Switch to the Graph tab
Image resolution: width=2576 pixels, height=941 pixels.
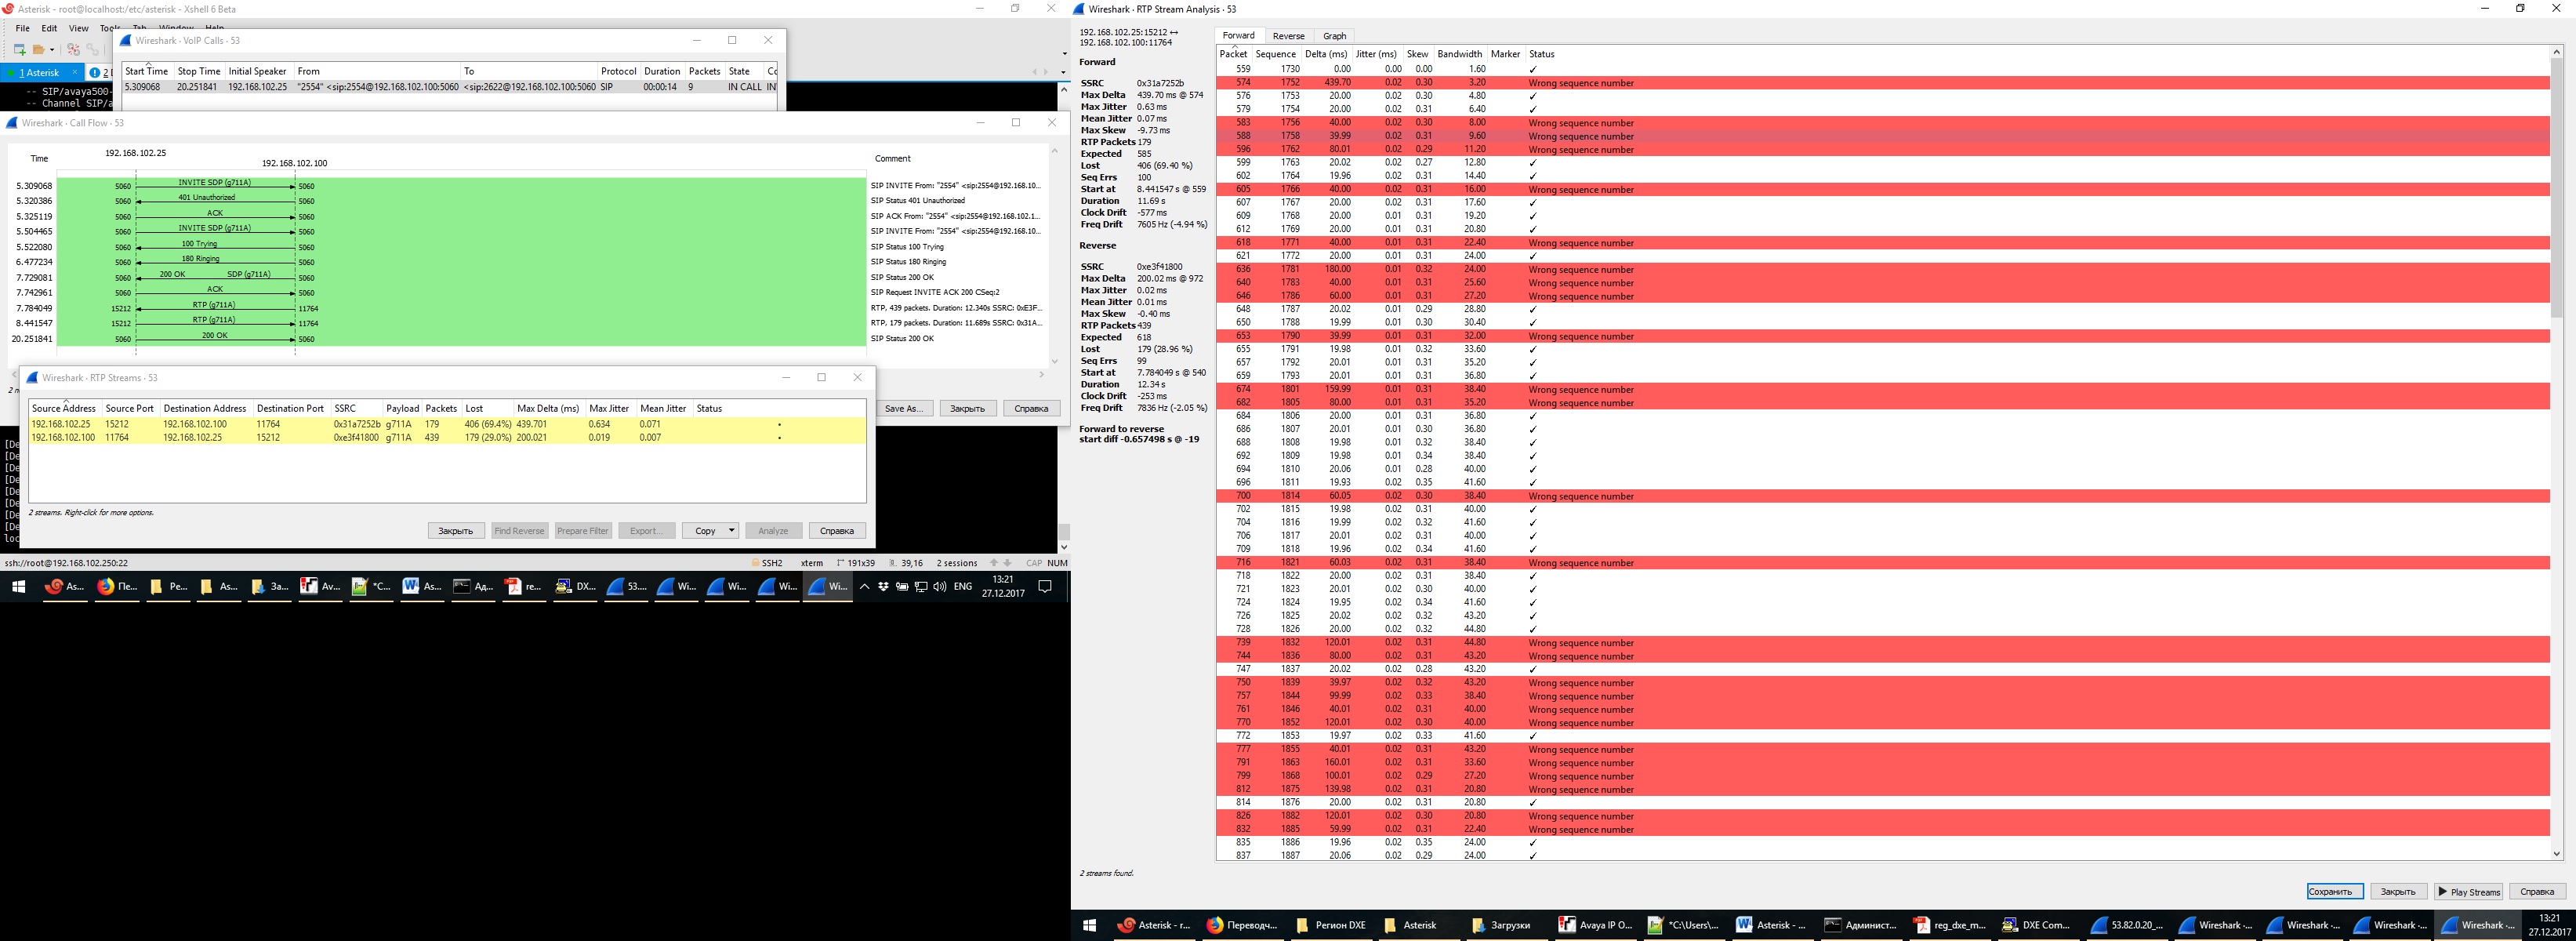pos(1334,36)
